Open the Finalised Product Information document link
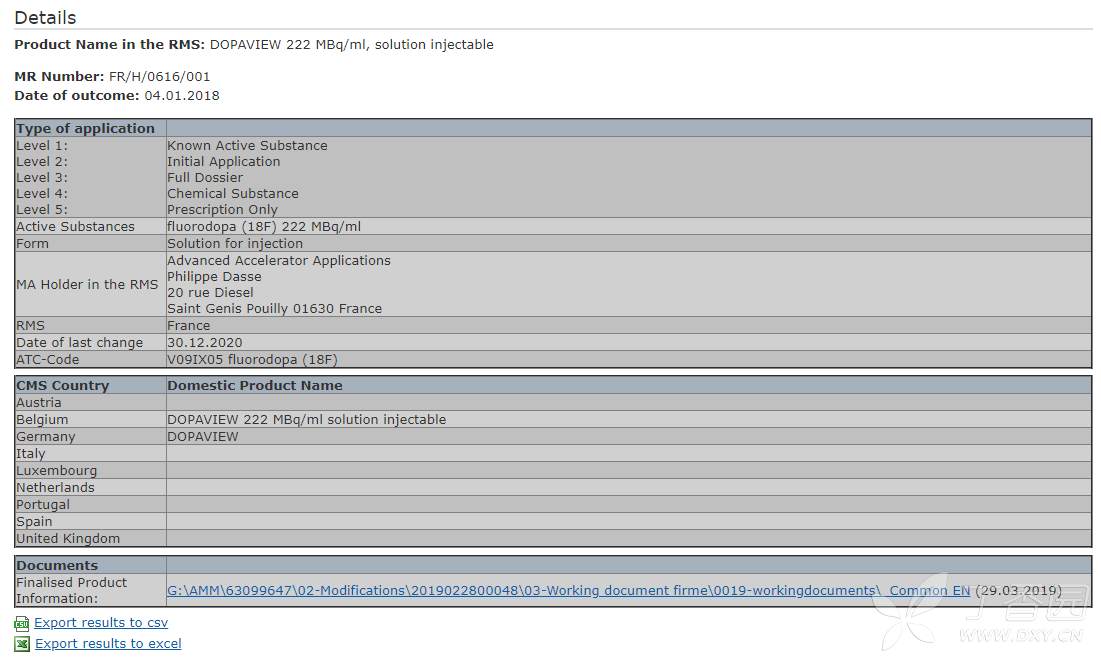 (x=568, y=591)
